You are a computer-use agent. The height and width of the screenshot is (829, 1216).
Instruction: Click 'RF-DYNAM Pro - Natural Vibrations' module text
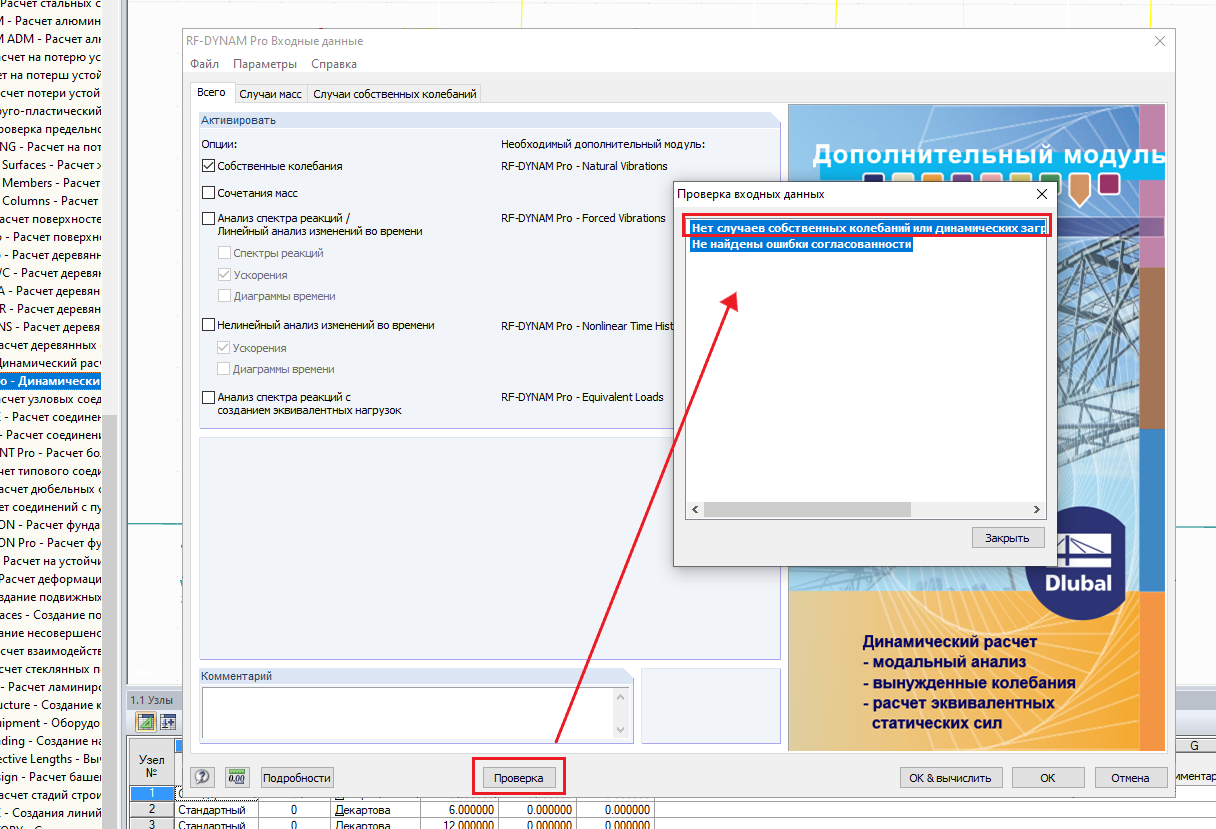point(584,166)
